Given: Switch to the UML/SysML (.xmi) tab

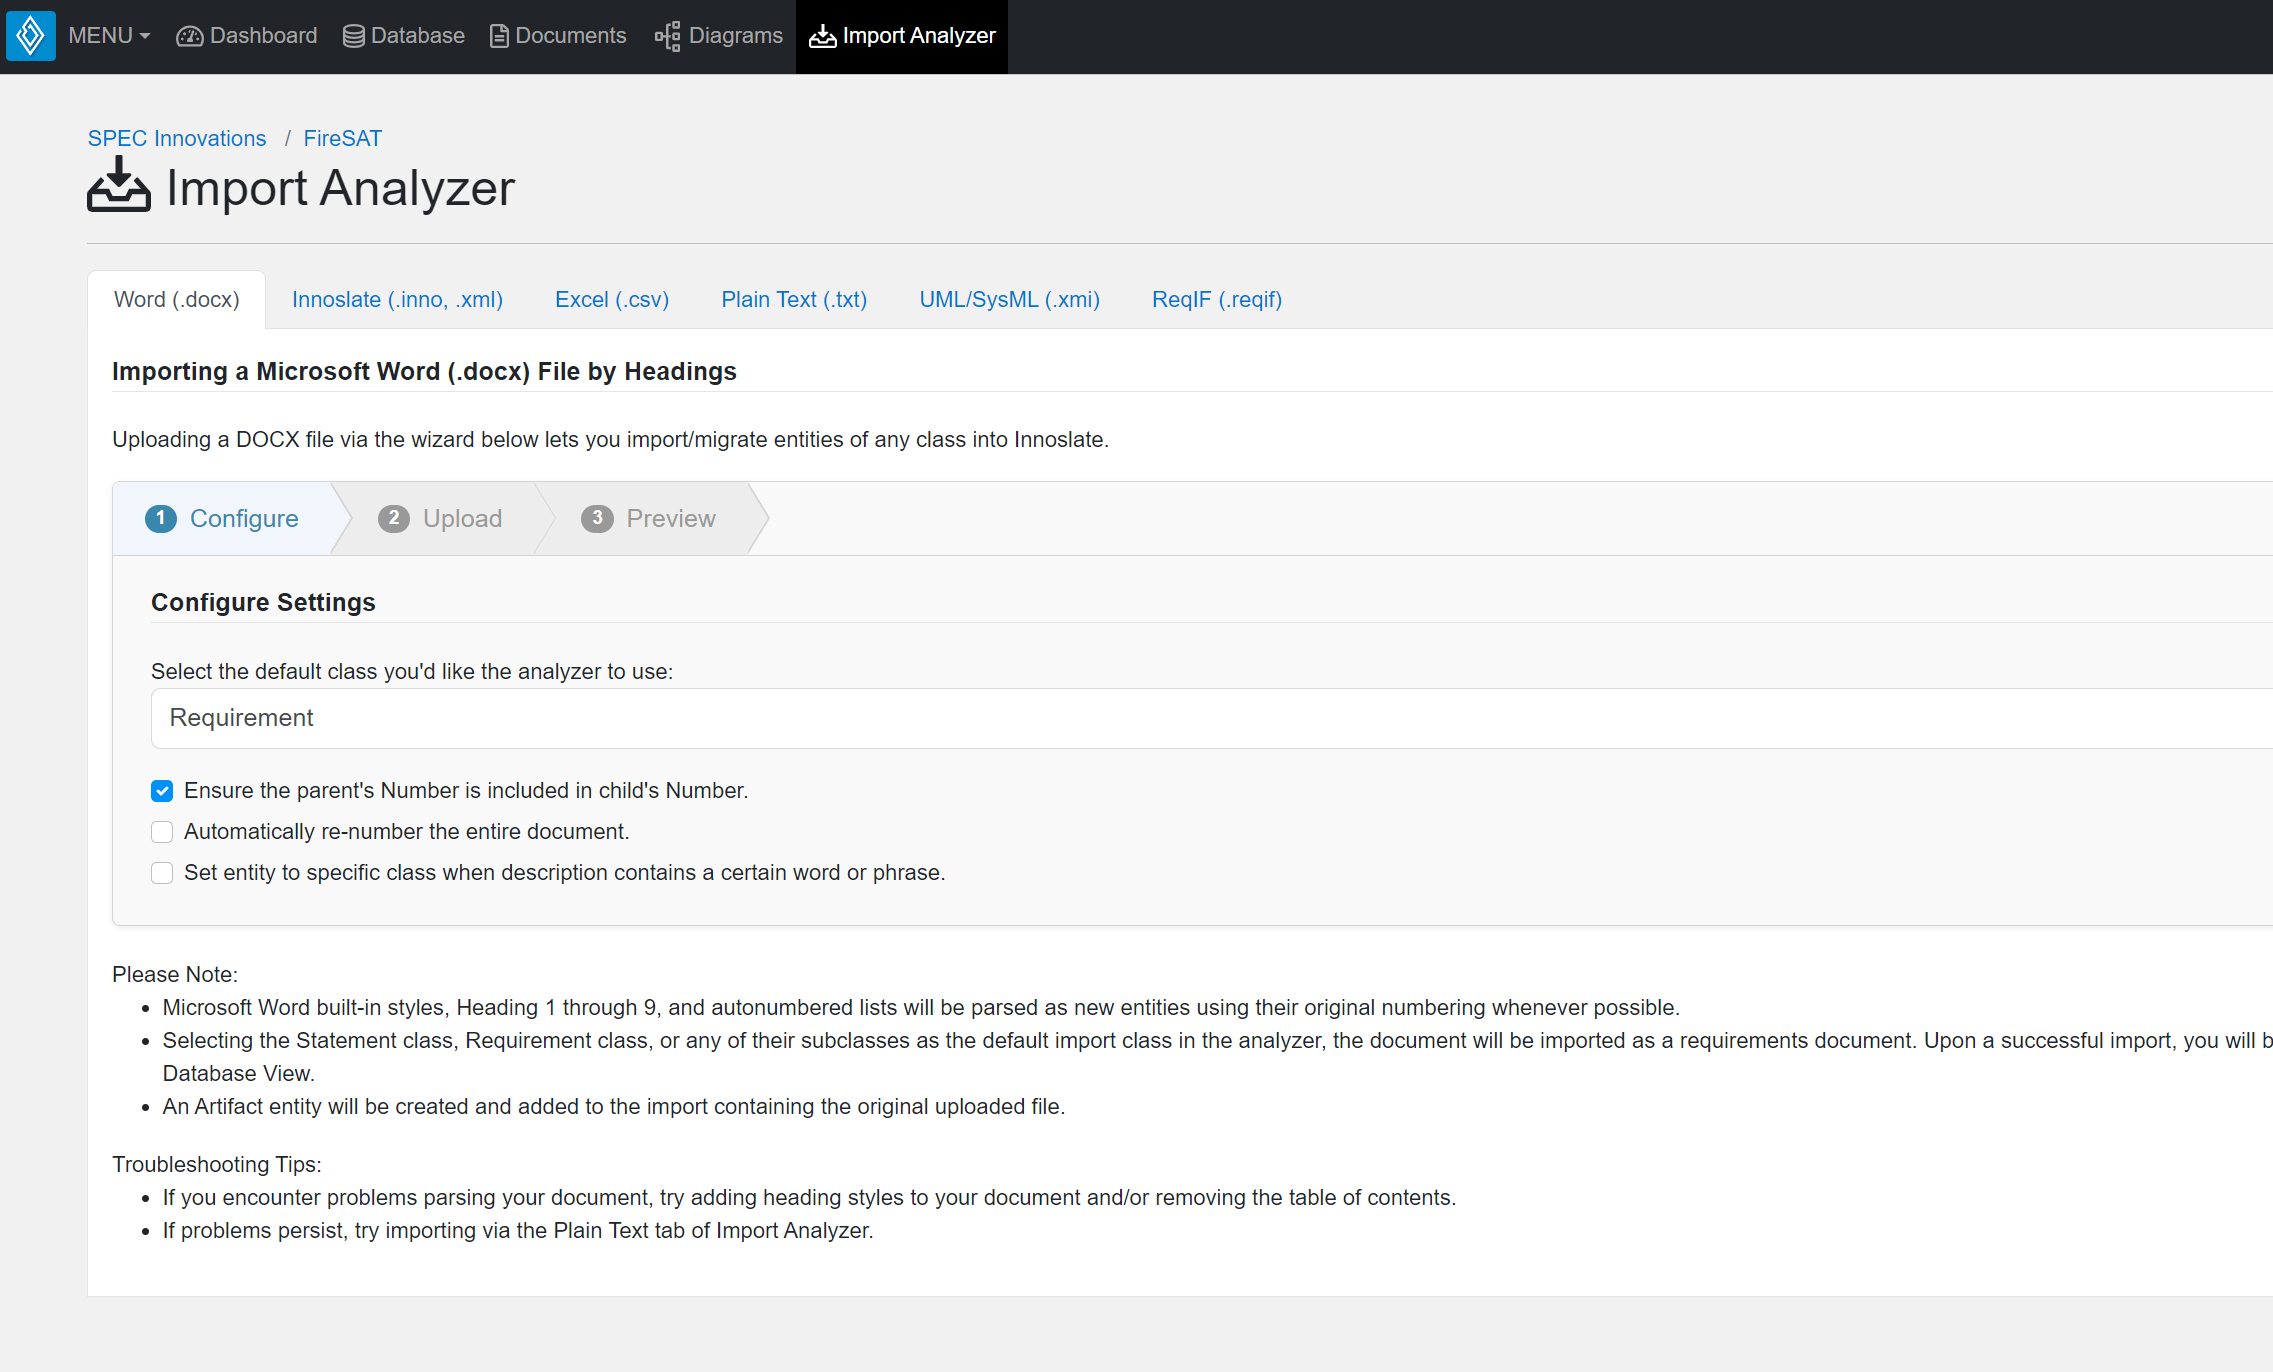Looking at the screenshot, I should point(1009,300).
